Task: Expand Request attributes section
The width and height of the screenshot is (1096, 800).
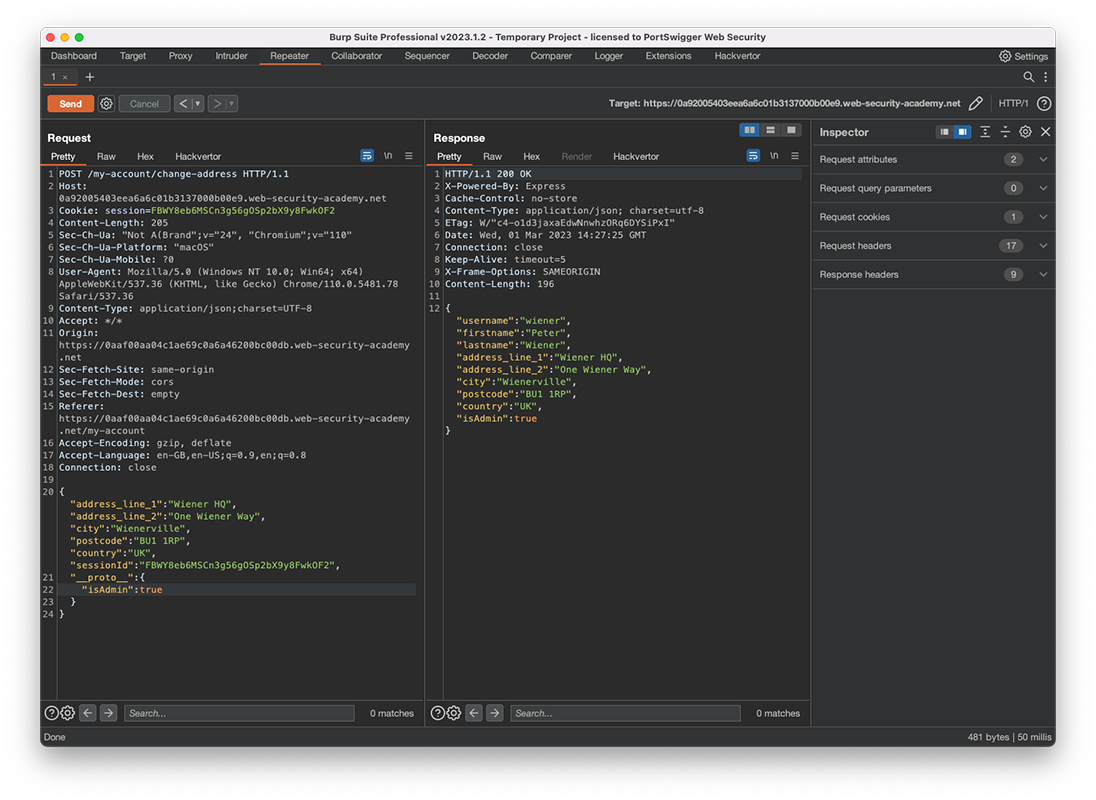Action: tap(935, 159)
